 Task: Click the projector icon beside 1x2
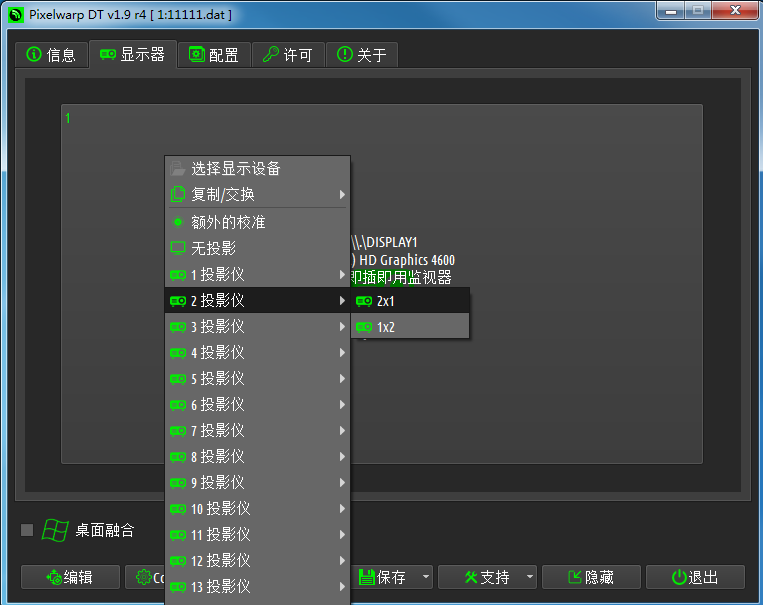[x=364, y=327]
